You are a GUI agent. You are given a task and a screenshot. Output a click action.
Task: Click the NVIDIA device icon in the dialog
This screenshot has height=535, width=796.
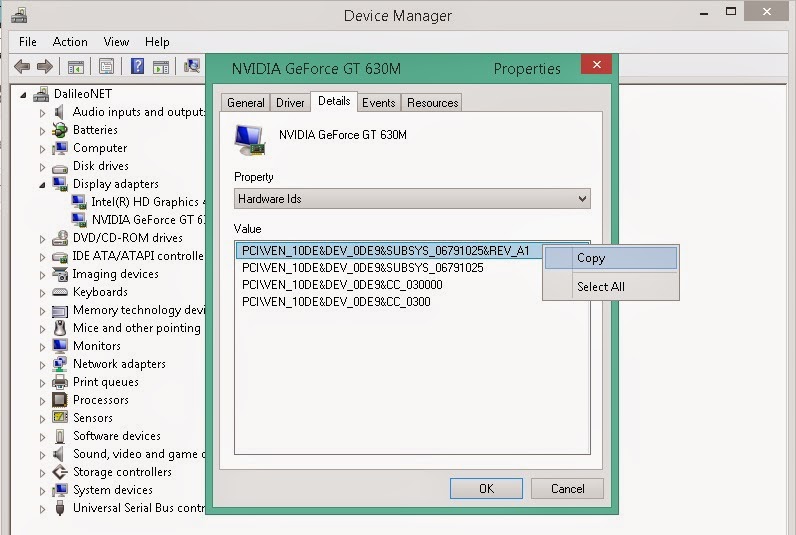pos(250,140)
